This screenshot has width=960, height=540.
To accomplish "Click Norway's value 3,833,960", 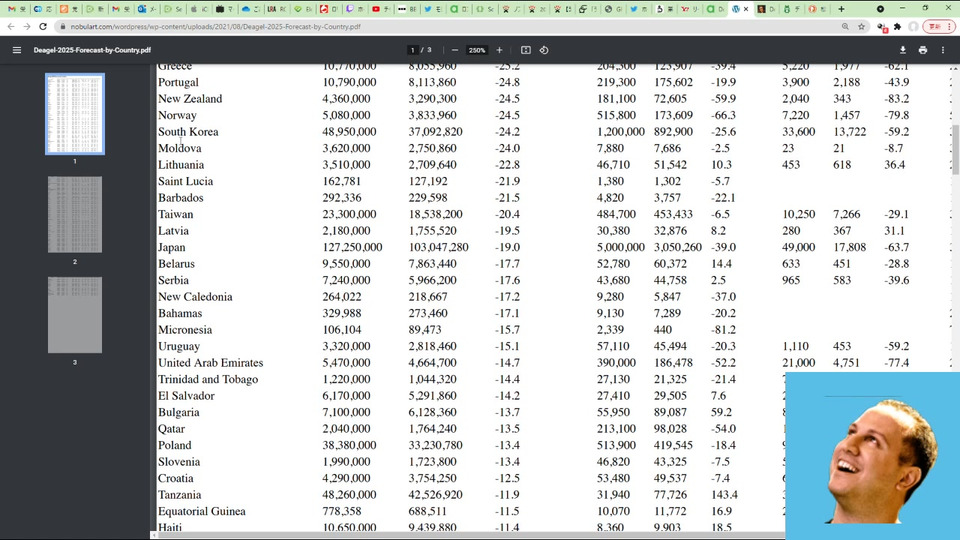I will (433, 115).
